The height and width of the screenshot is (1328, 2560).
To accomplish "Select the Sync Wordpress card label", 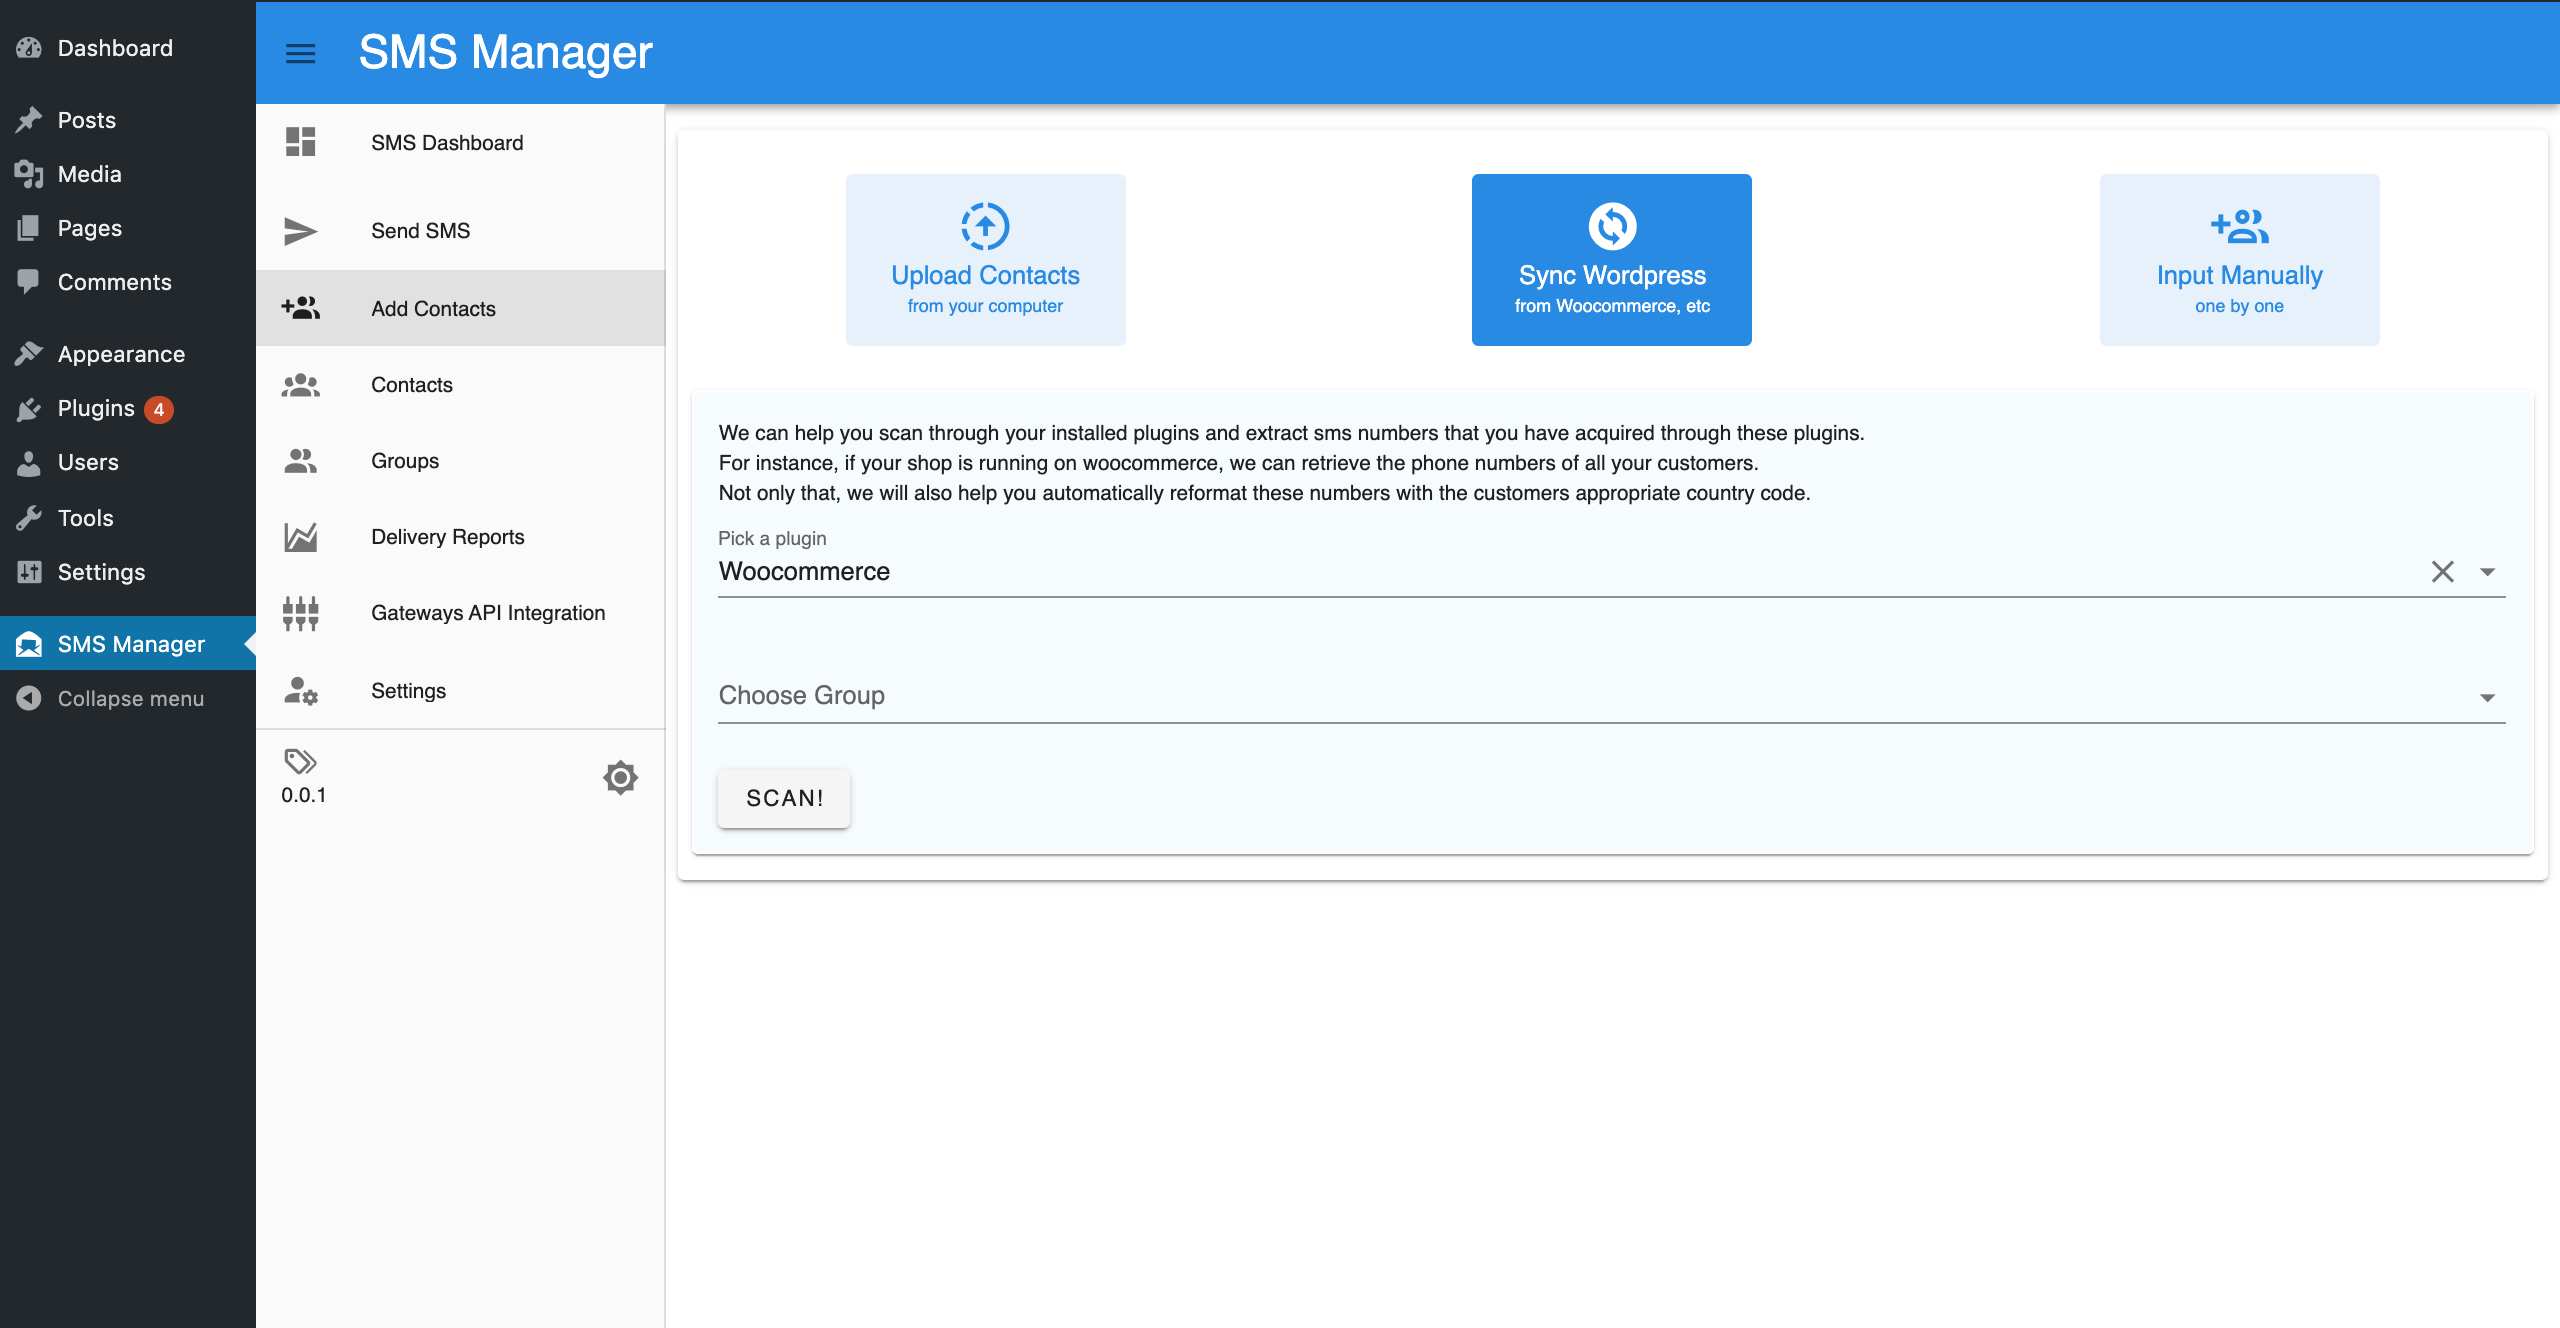I will (x=1612, y=275).
